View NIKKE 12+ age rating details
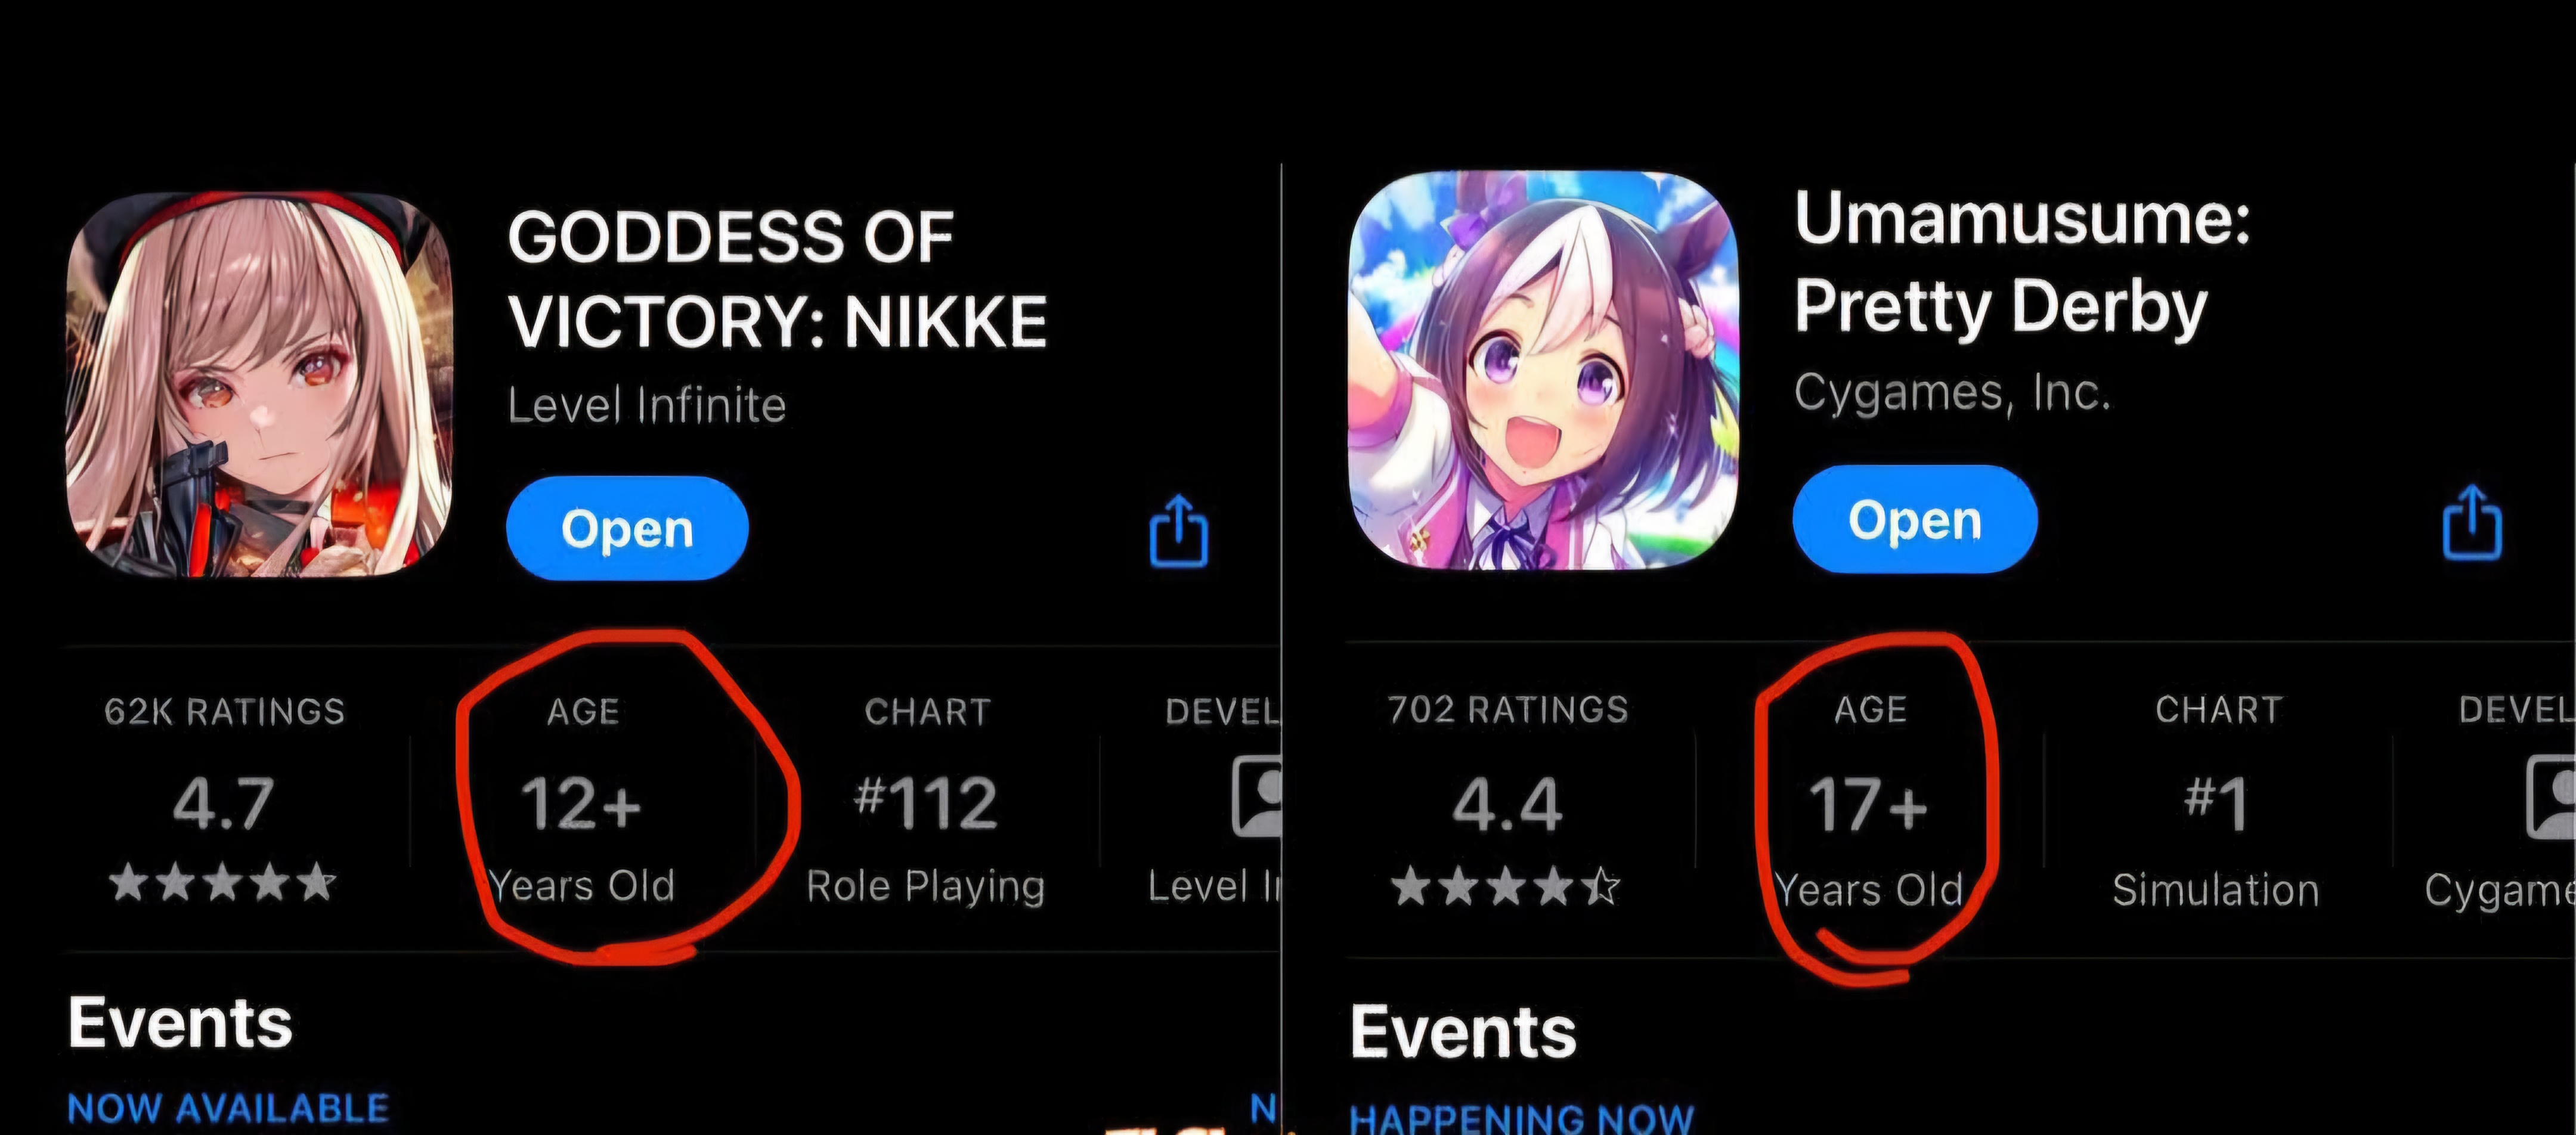2576x1135 pixels. pos(582,800)
